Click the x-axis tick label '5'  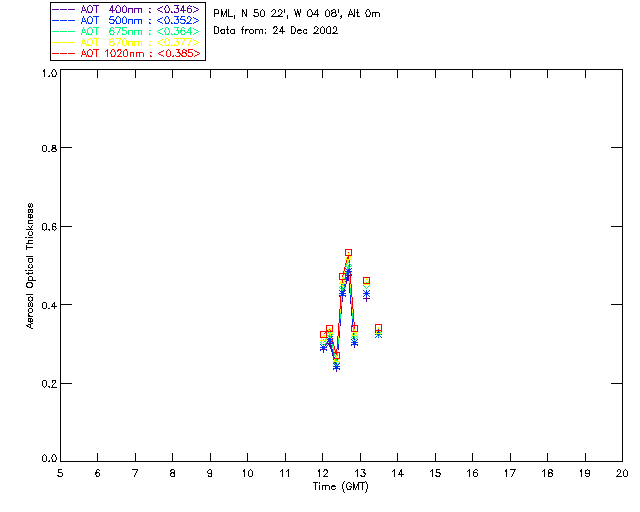pyautogui.click(x=60, y=473)
